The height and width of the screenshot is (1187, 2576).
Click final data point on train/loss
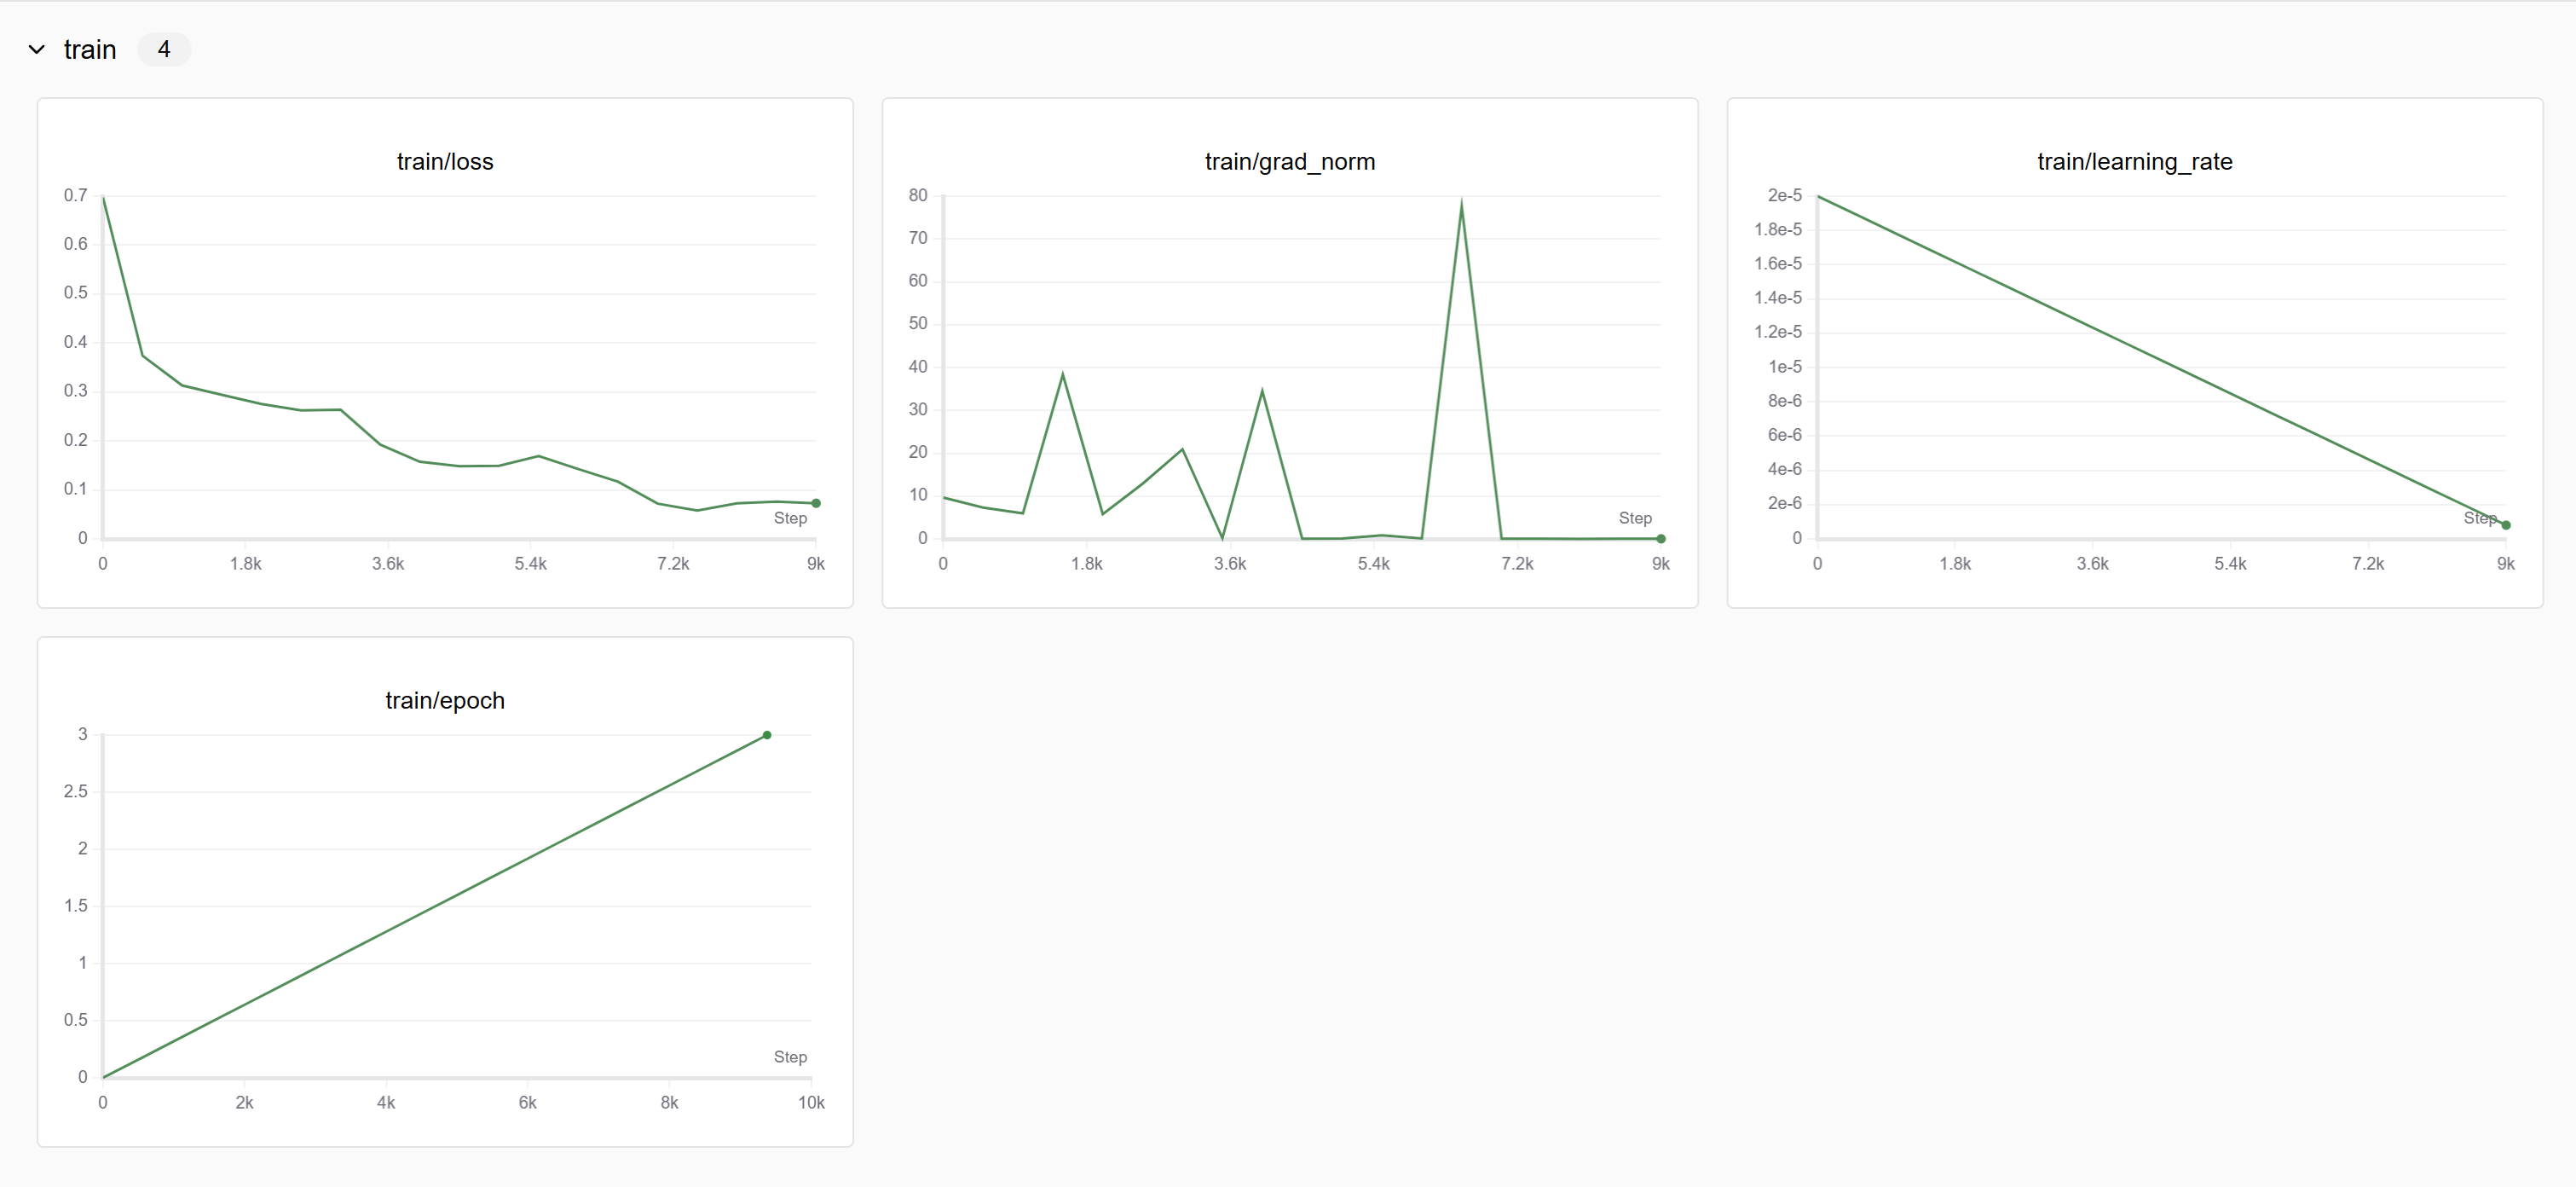(816, 503)
